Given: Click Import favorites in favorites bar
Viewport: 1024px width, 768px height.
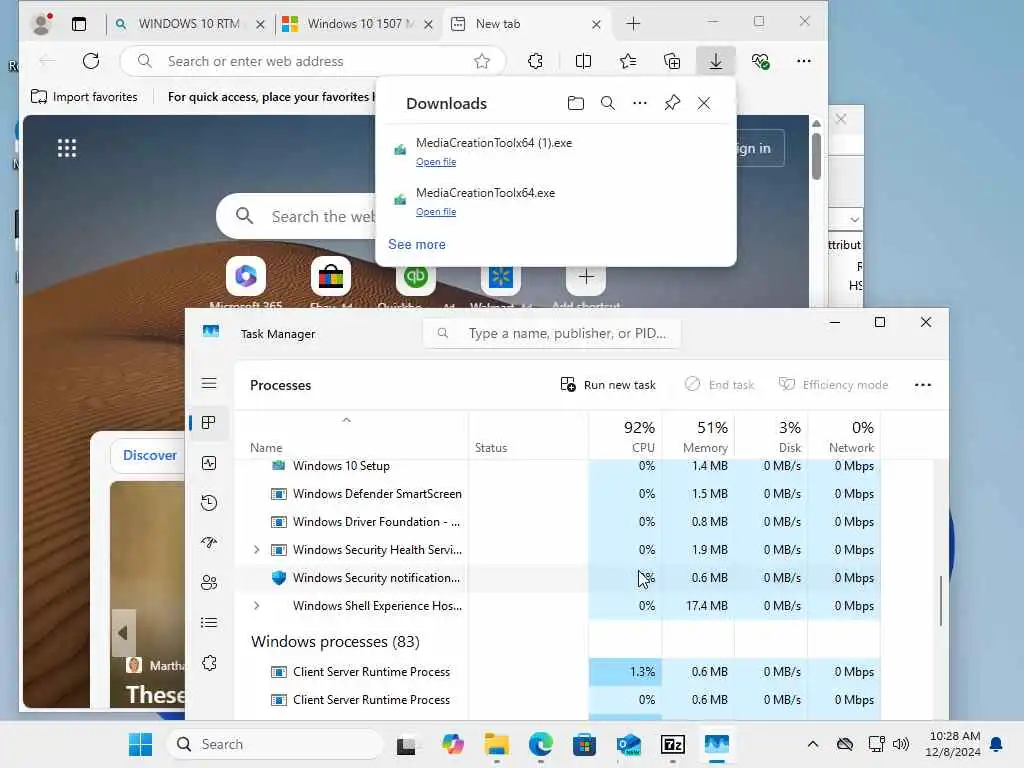Looking at the screenshot, I should (x=84, y=97).
